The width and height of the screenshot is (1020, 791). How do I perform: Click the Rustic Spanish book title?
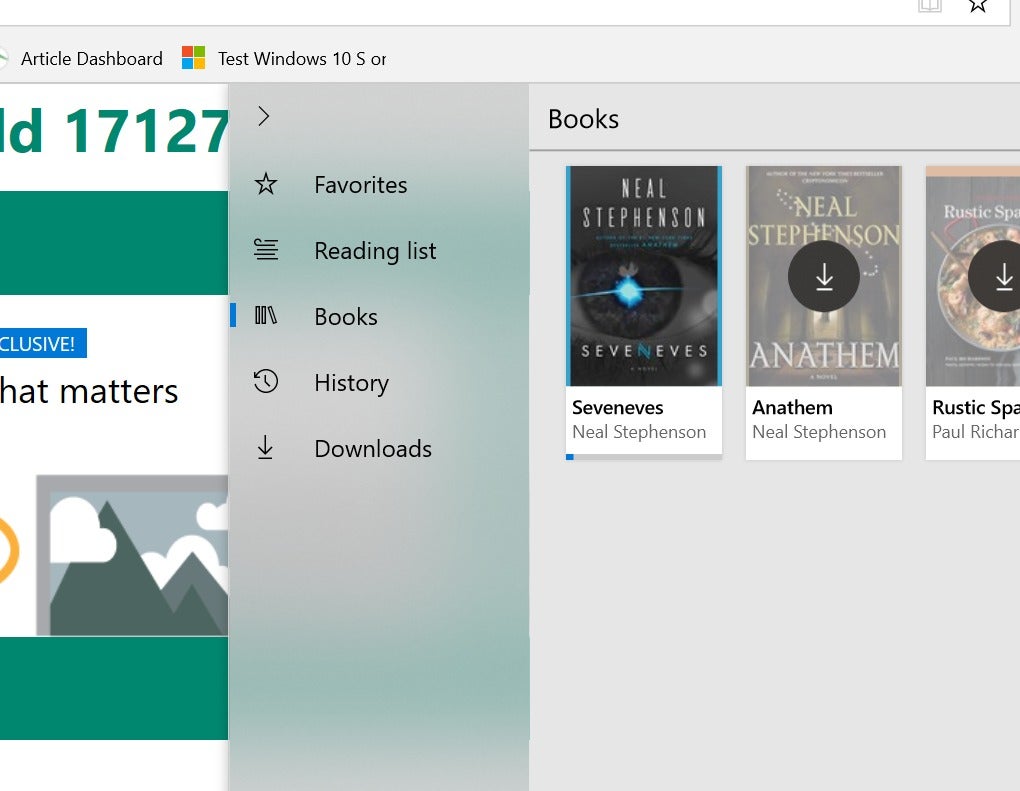click(x=976, y=408)
